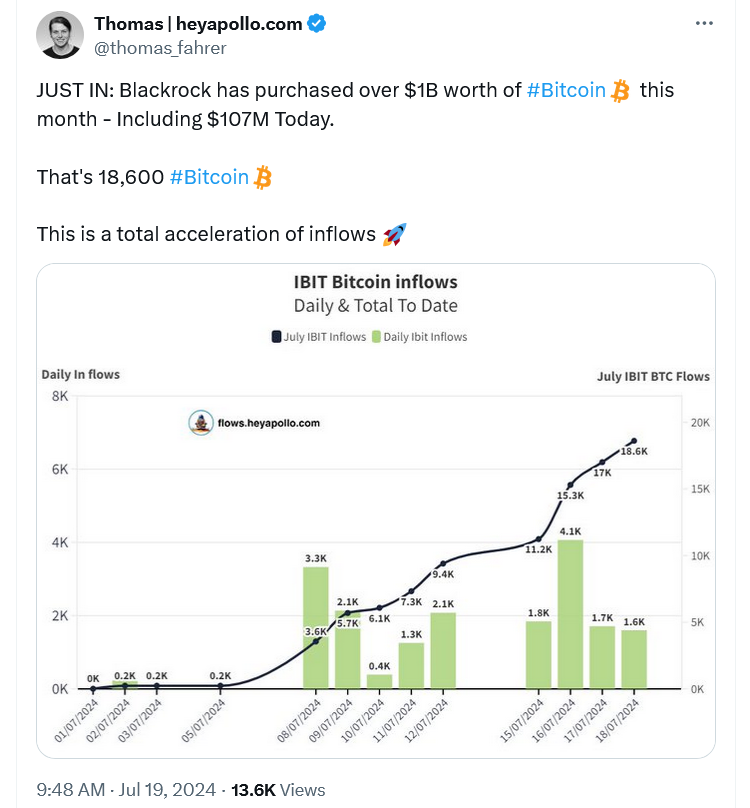Screen dimensions: 750x808
Task: Click the Bitcoin emoji after 18,600
Action: [x=263, y=177]
